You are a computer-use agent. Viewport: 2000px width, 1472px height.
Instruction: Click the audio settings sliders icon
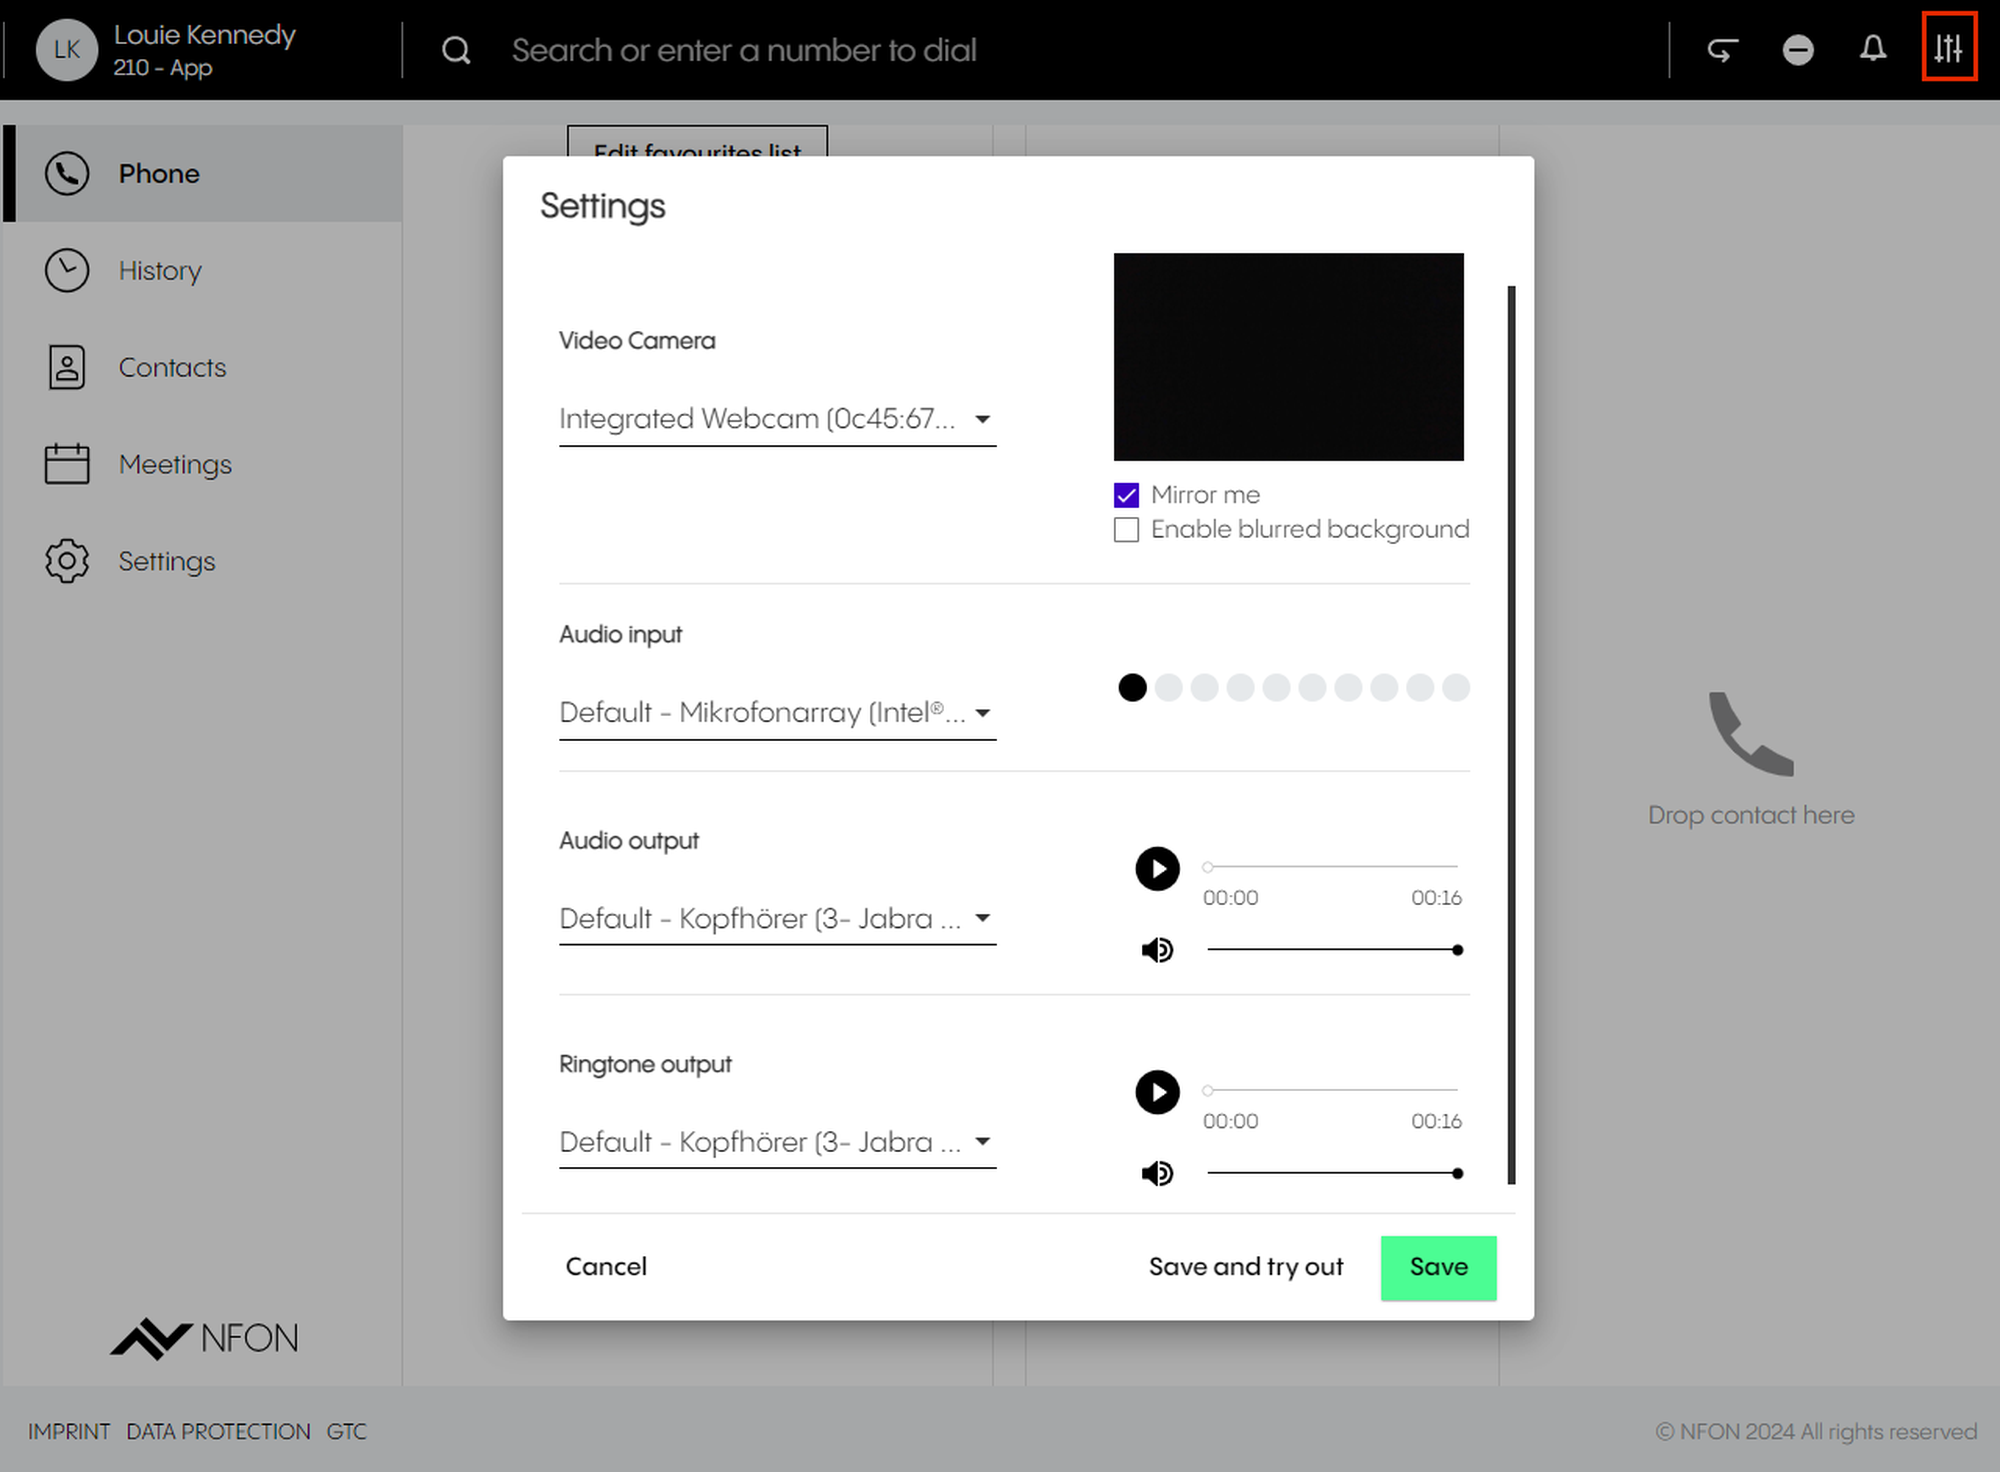tap(1948, 48)
